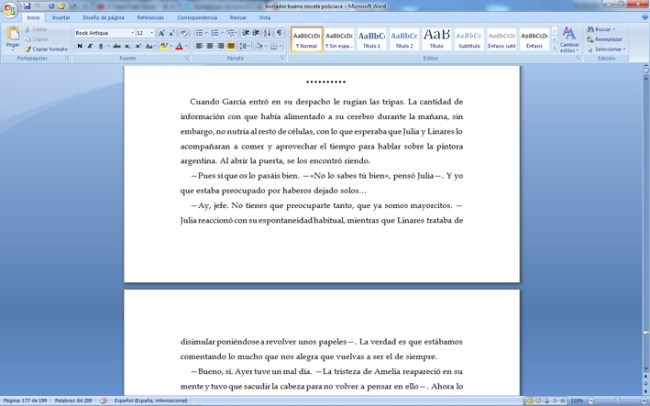The height and width of the screenshot is (406, 650).
Task: Toggle underline (S) formatting
Action: pos(101,46)
